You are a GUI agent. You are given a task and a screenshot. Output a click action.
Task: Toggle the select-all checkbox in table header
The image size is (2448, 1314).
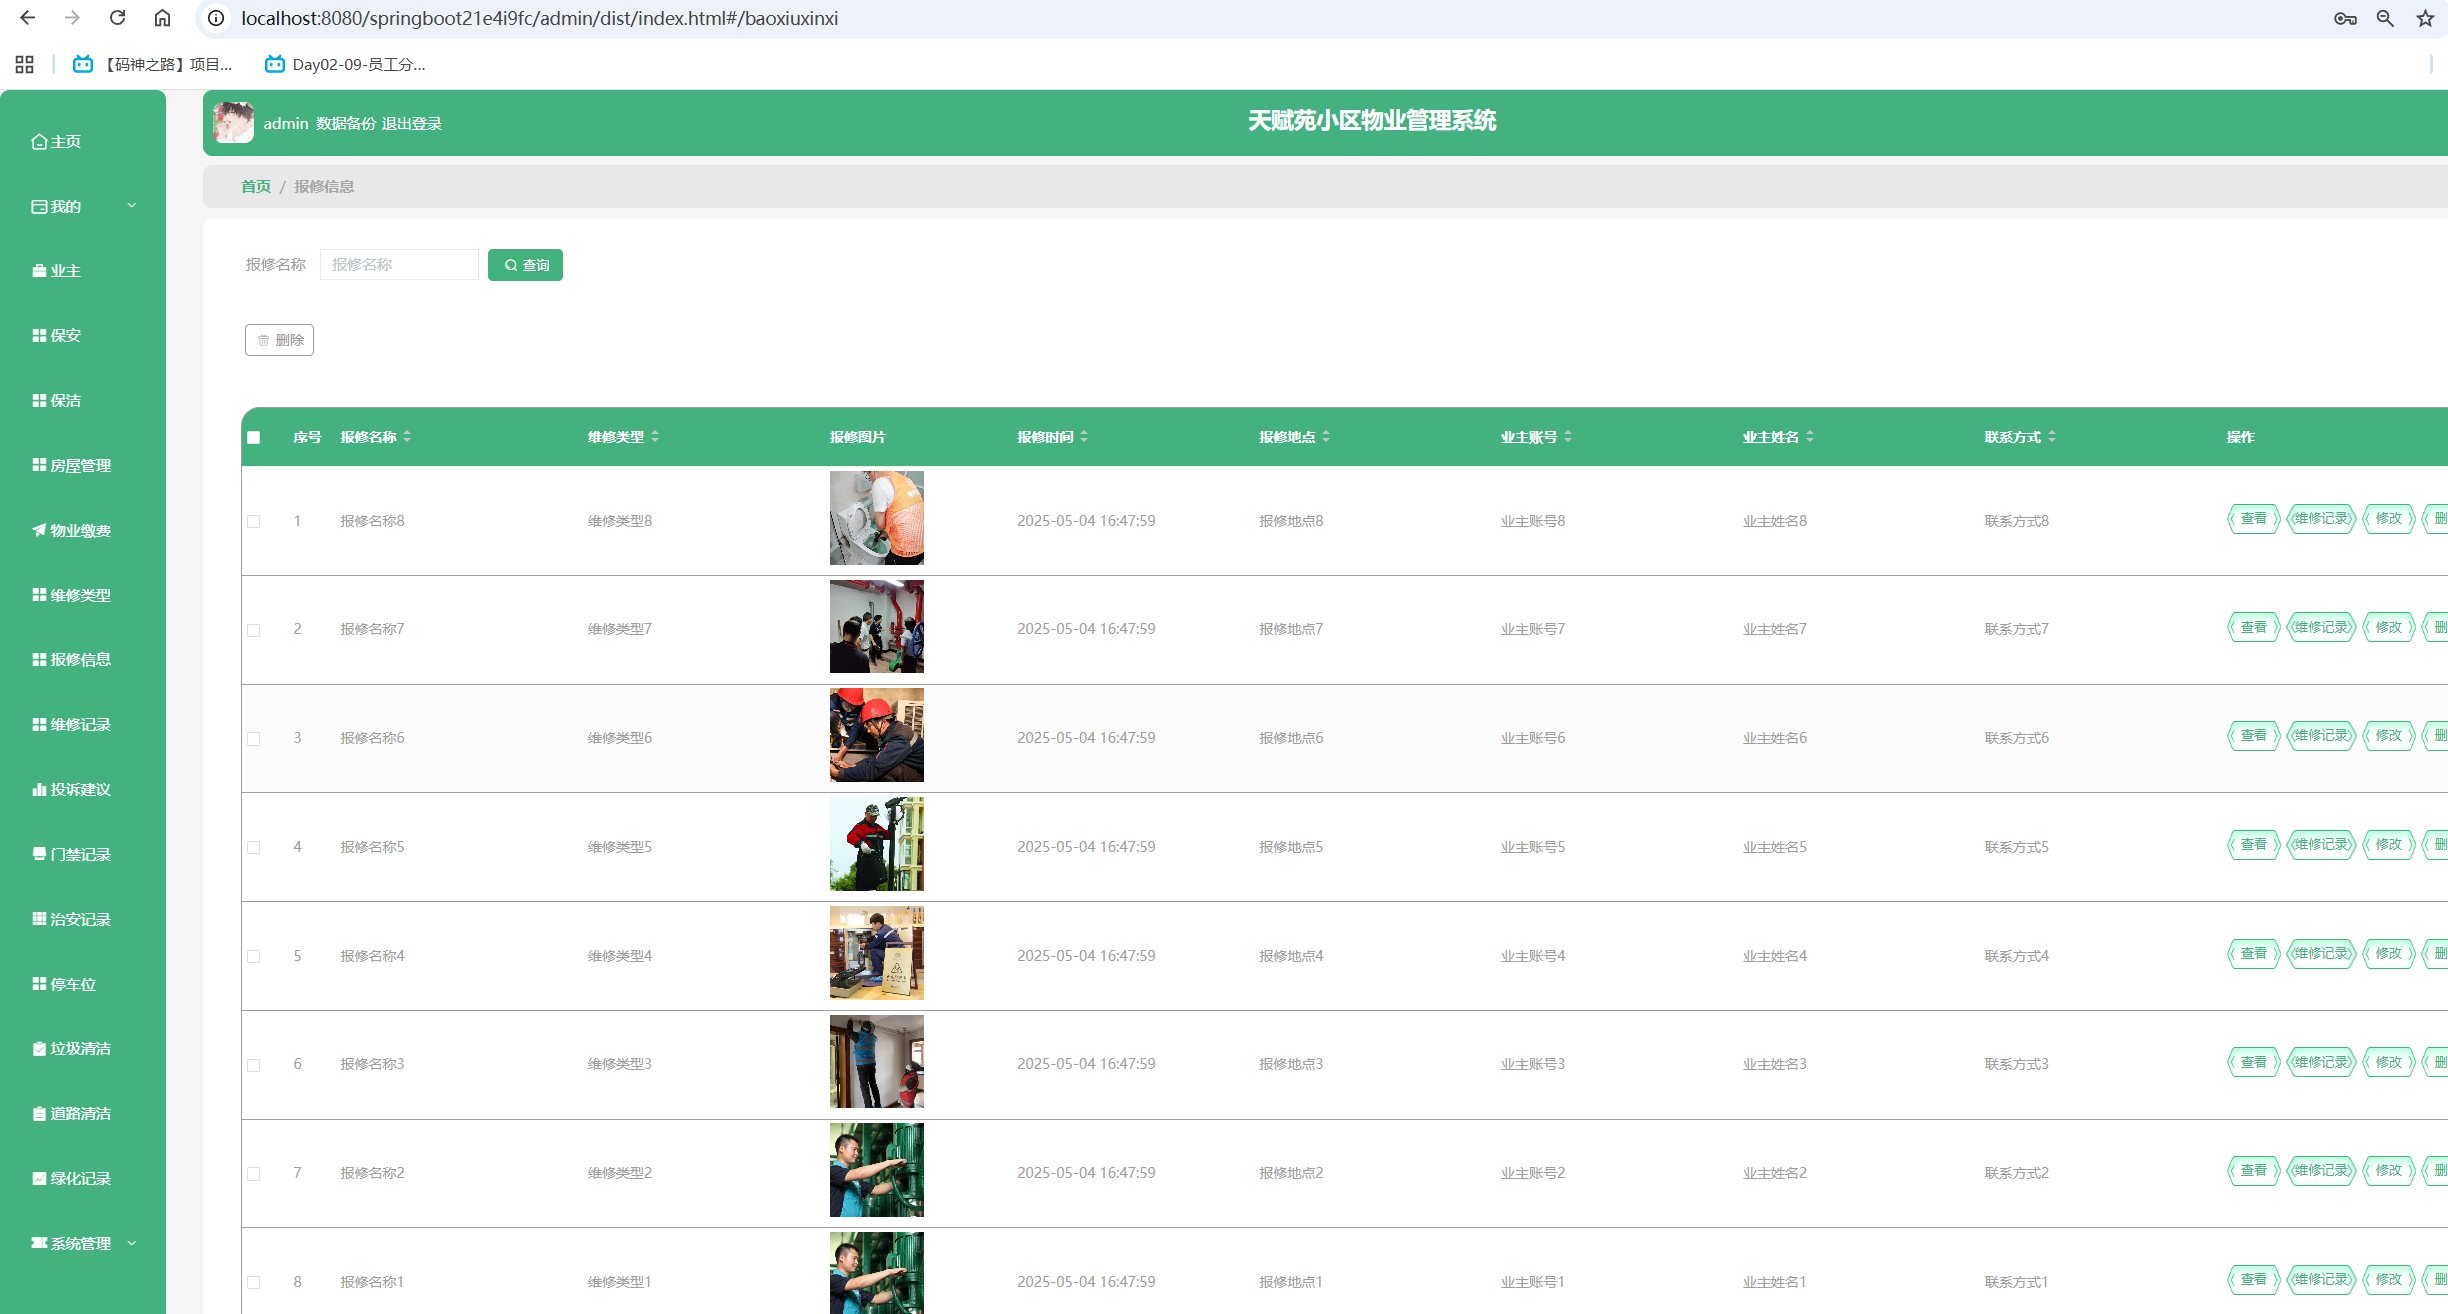pos(254,437)
